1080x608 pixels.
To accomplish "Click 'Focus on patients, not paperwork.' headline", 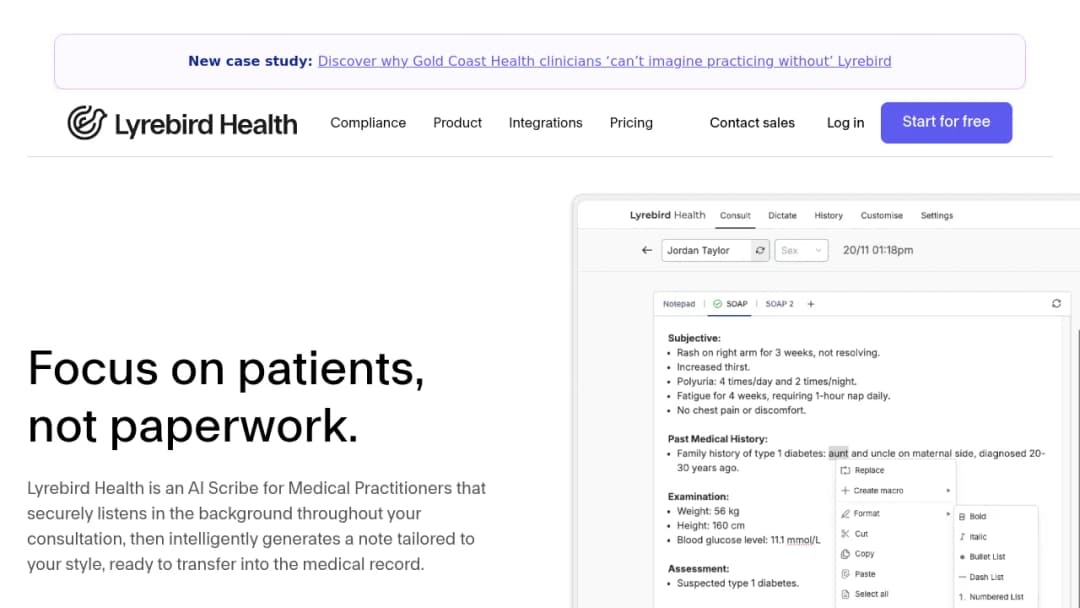I will 226,397.
